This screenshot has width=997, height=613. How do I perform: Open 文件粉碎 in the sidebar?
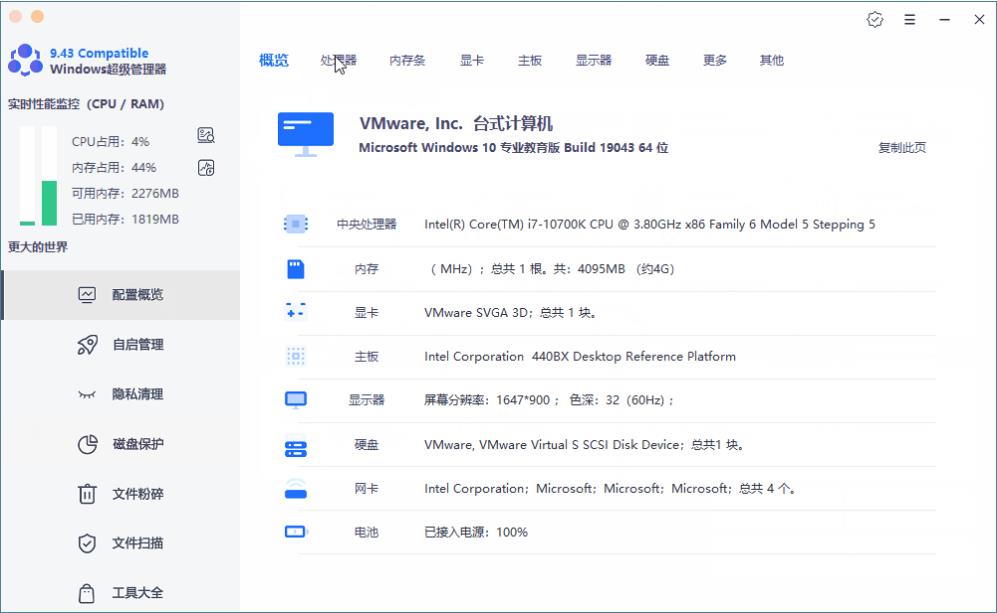coord(121,493)
